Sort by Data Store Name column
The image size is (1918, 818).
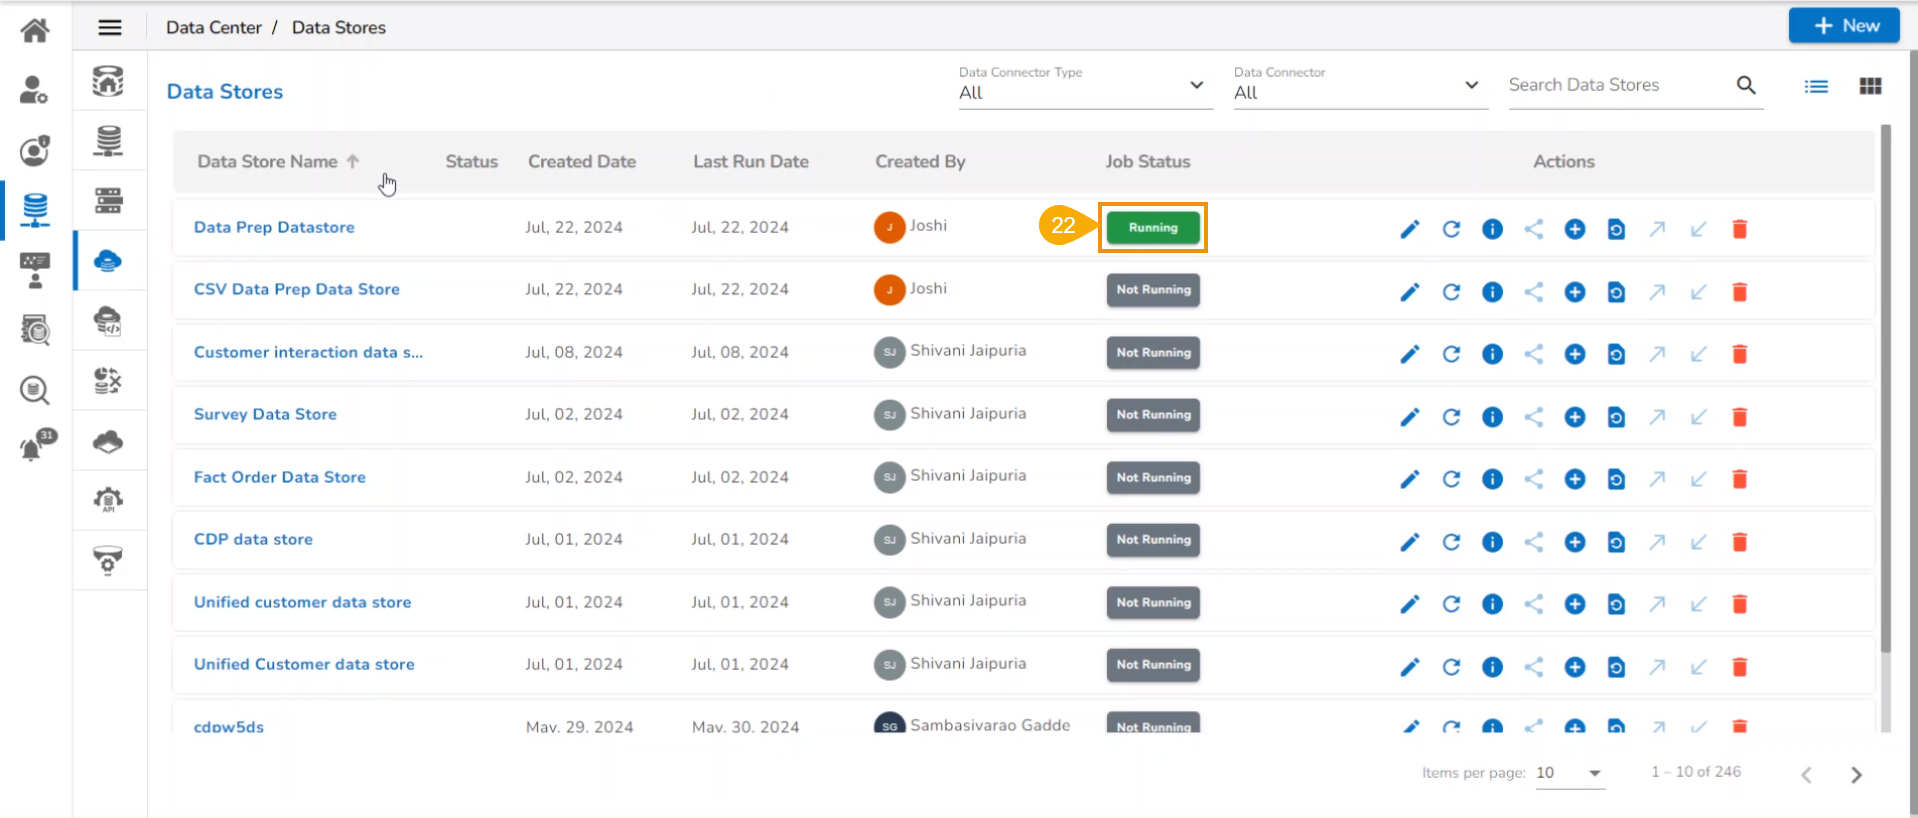tap(278, 161)
